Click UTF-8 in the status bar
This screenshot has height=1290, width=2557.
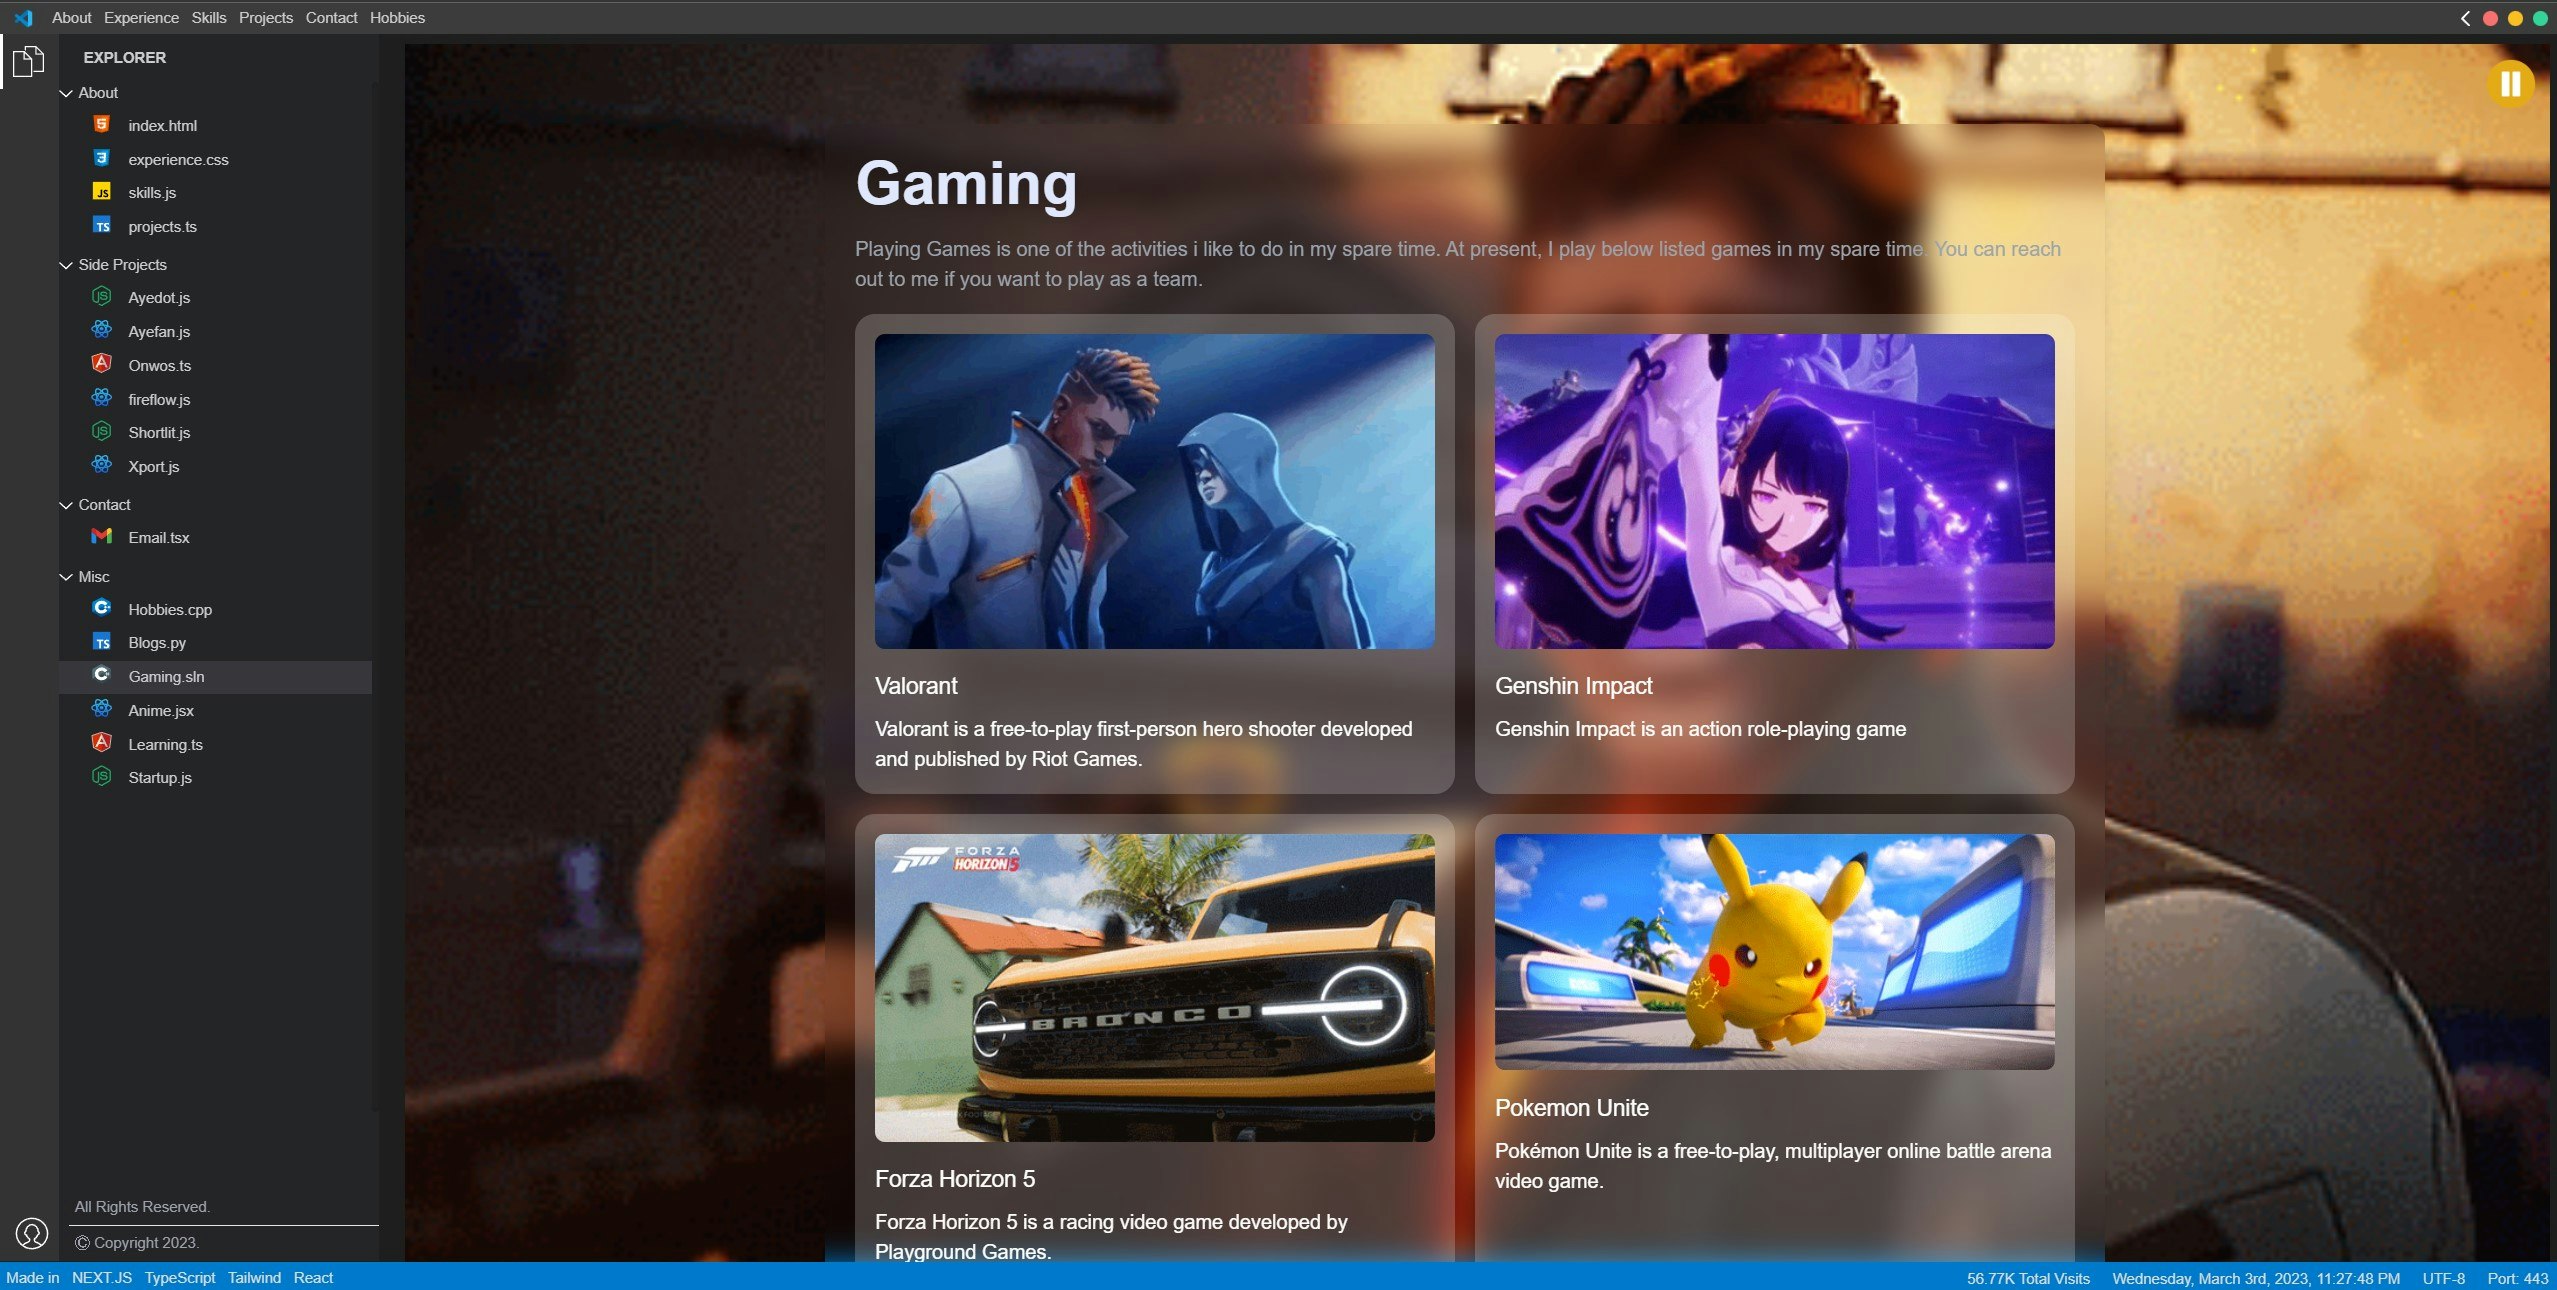point(2444,1279)
